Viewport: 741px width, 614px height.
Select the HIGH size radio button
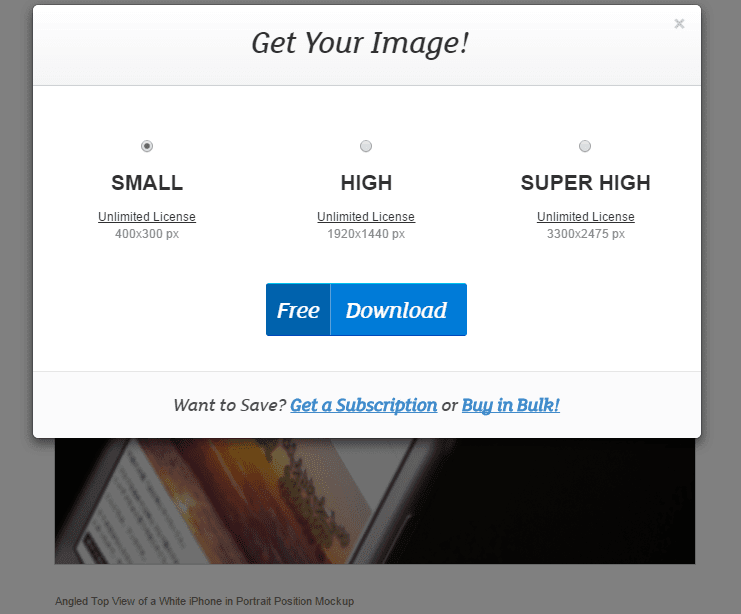click(366, 146)
